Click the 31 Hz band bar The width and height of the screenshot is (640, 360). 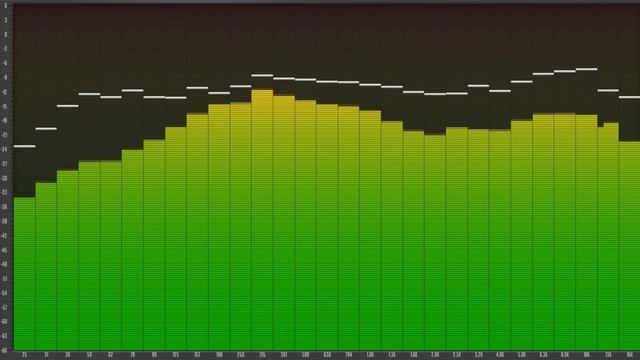pos(46,267)
